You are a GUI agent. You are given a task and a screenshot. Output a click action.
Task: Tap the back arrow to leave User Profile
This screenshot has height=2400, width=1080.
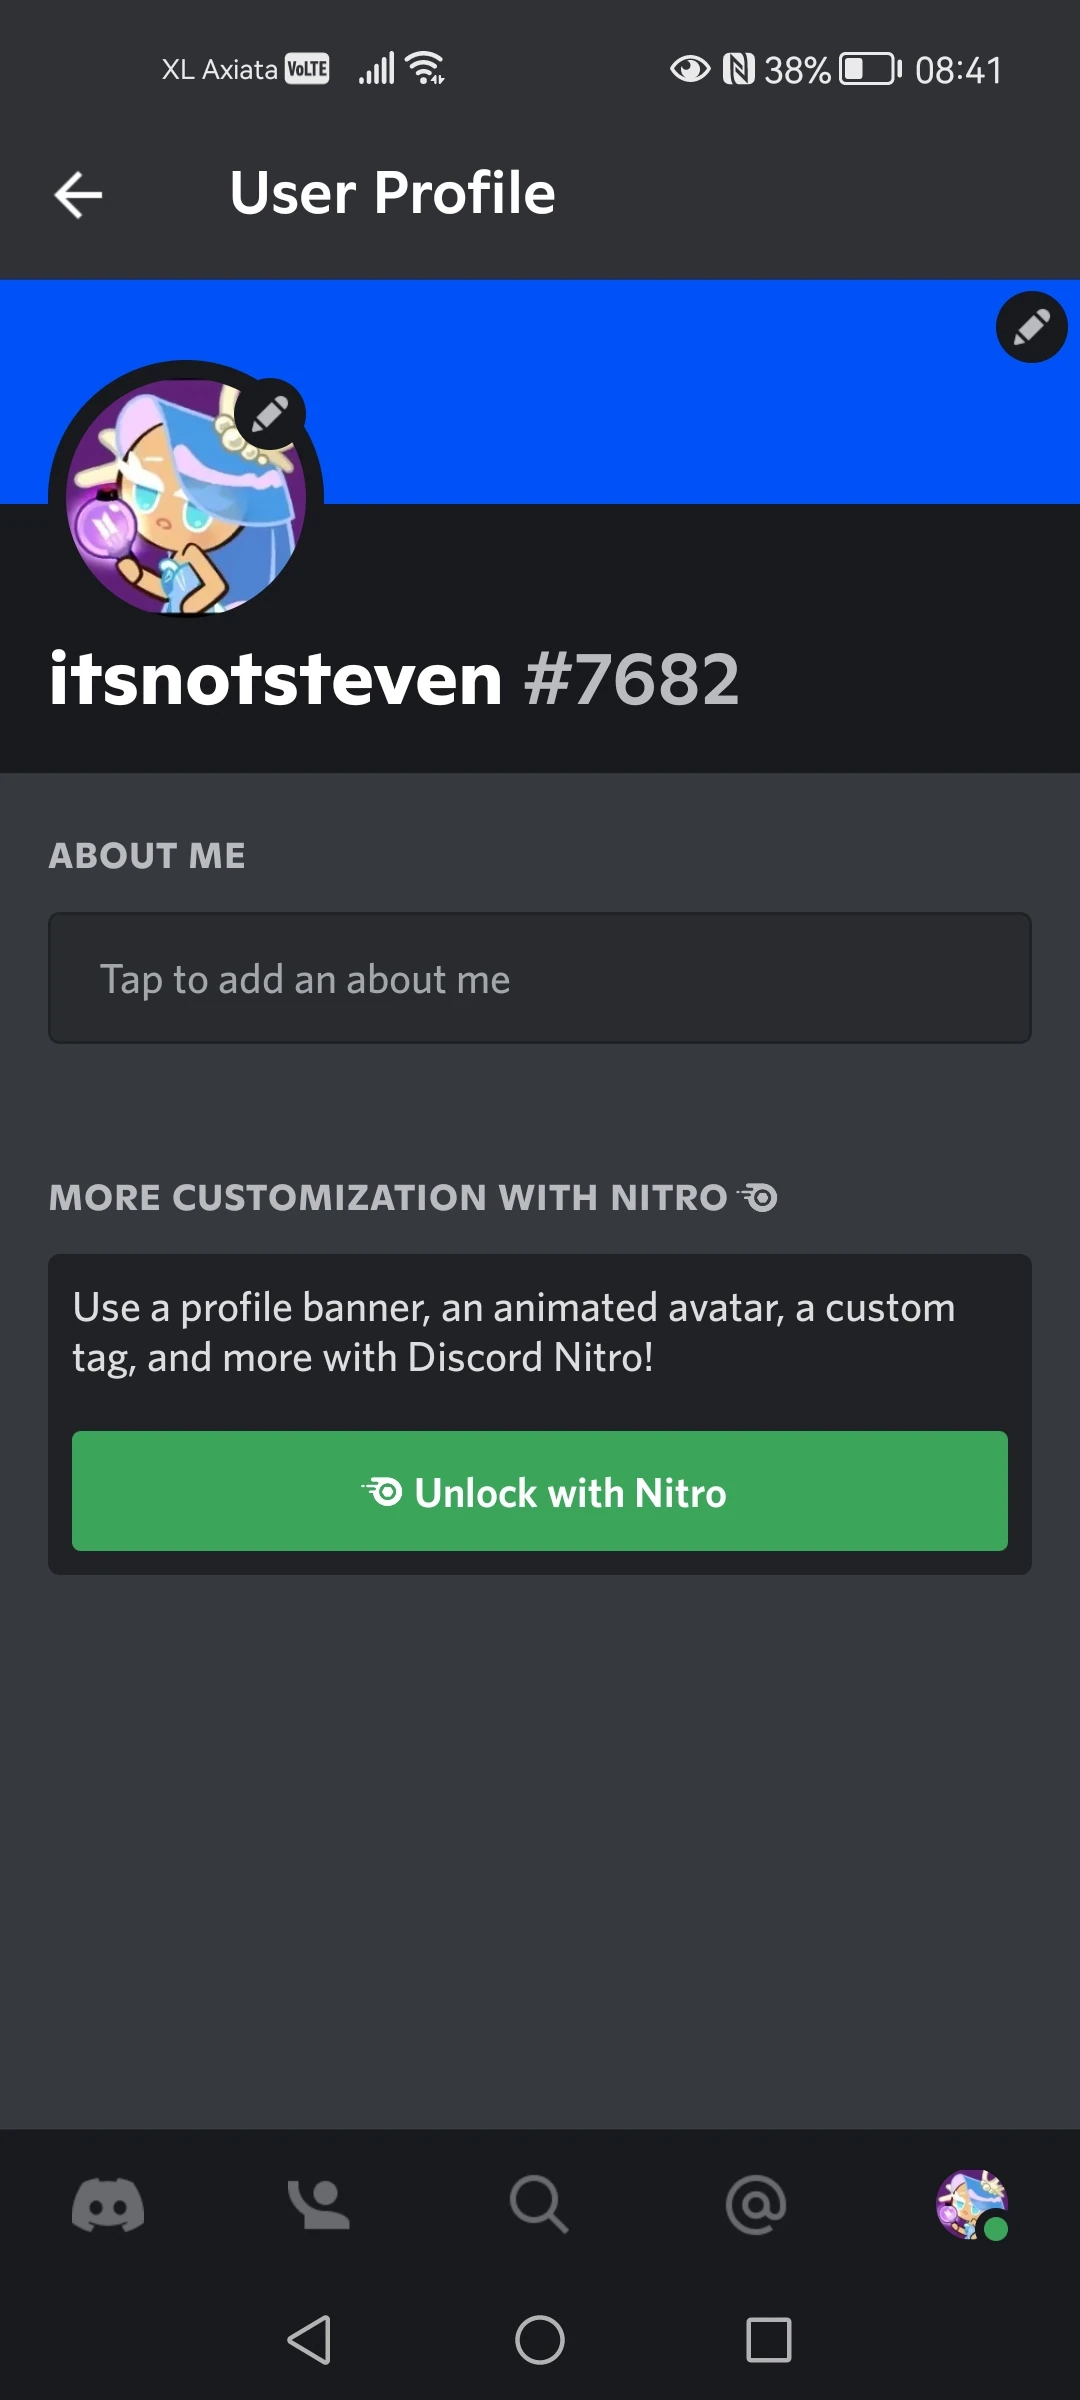point(76,194)
